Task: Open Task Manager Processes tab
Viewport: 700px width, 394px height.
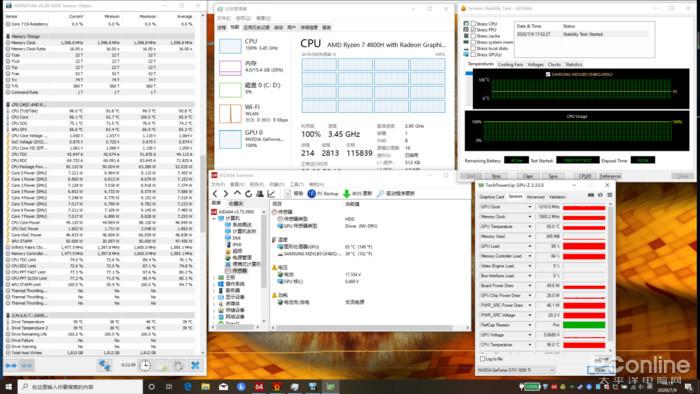Action: coord(222,28)
